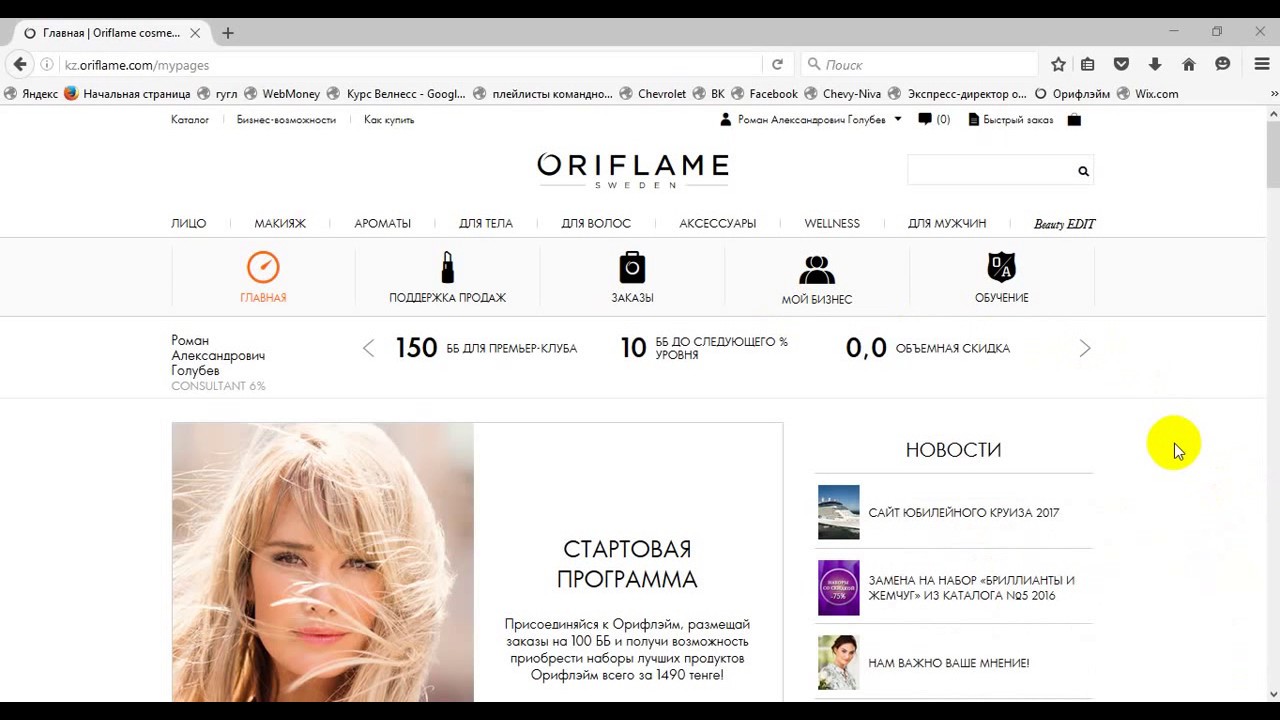Click previous arrow in stats carousel
1280x720 pixels.
click(x=368, y=348)
